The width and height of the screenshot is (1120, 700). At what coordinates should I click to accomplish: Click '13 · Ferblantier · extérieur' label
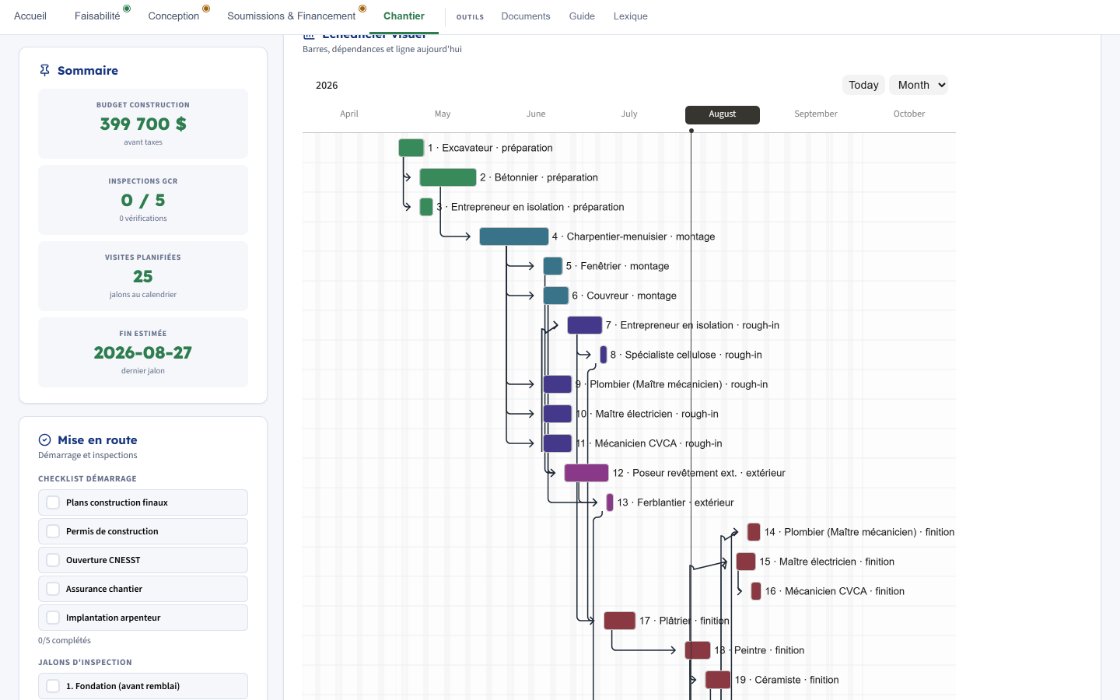[x=675, y=503]
